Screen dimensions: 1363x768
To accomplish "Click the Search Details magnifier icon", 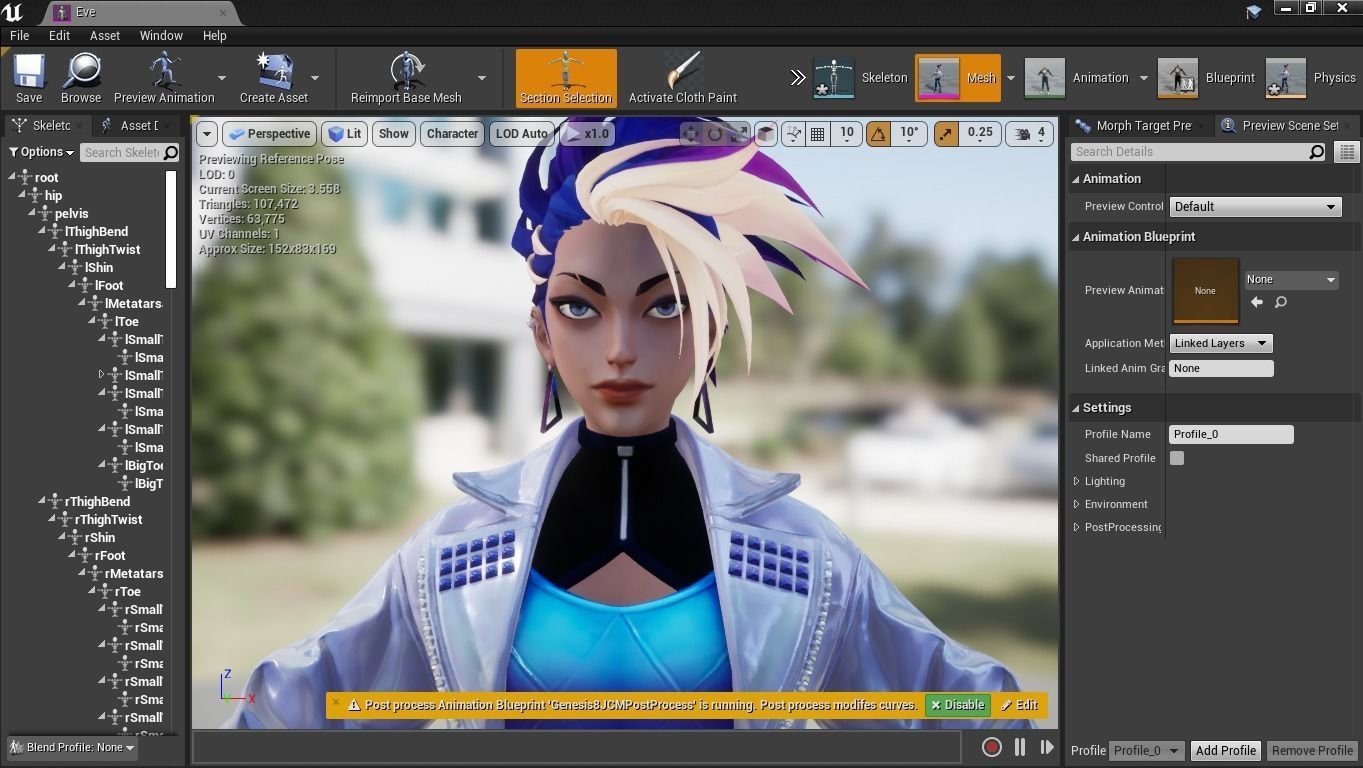I will pos(1317,152).
